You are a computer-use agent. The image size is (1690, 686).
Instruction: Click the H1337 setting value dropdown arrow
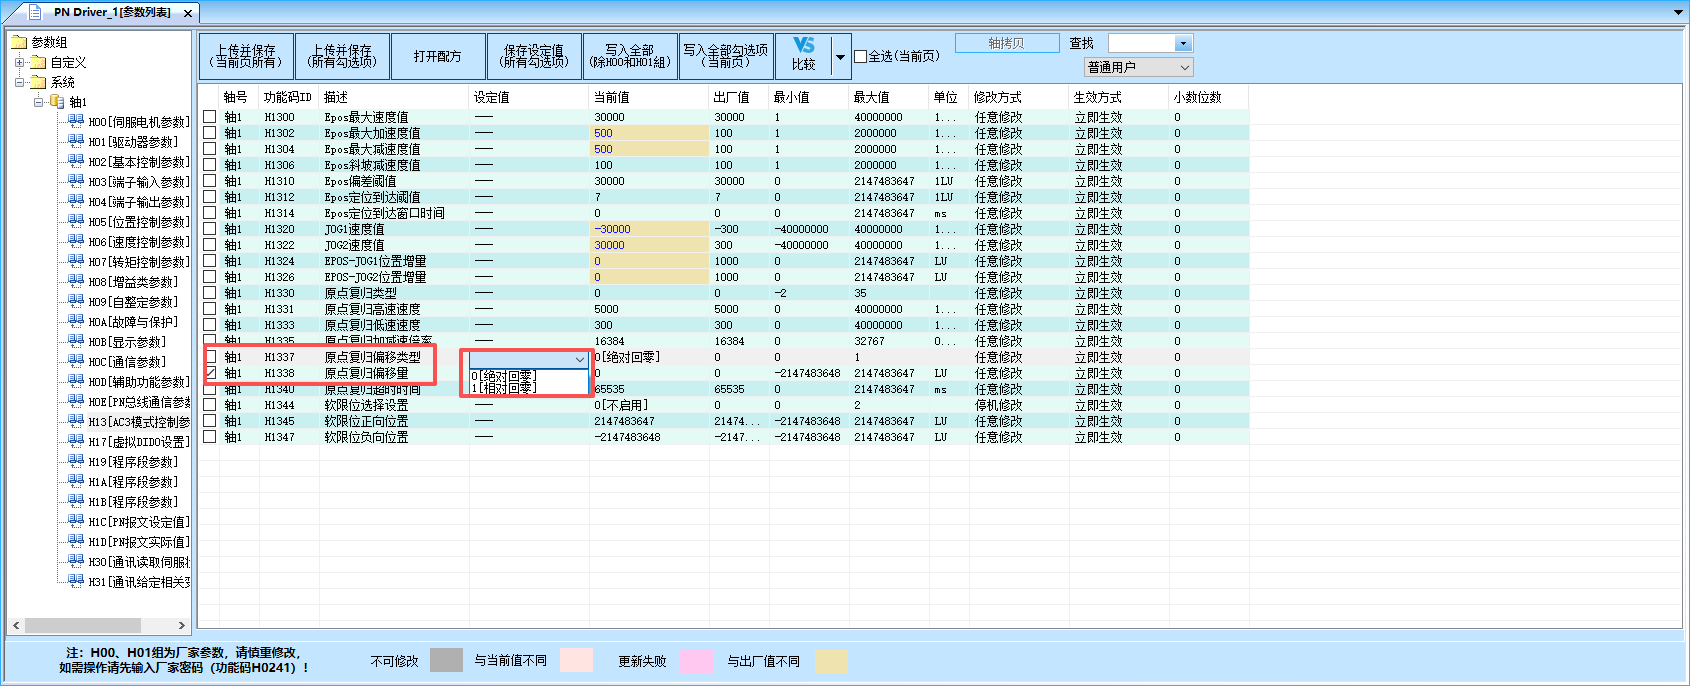pyautogui.click(x=579, y=359)
